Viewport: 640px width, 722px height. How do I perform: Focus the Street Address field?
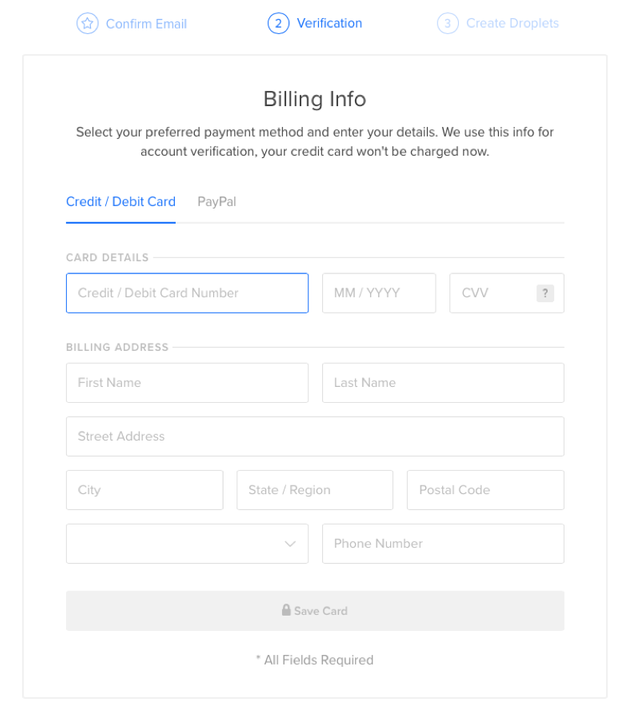(x=315, y=437)
